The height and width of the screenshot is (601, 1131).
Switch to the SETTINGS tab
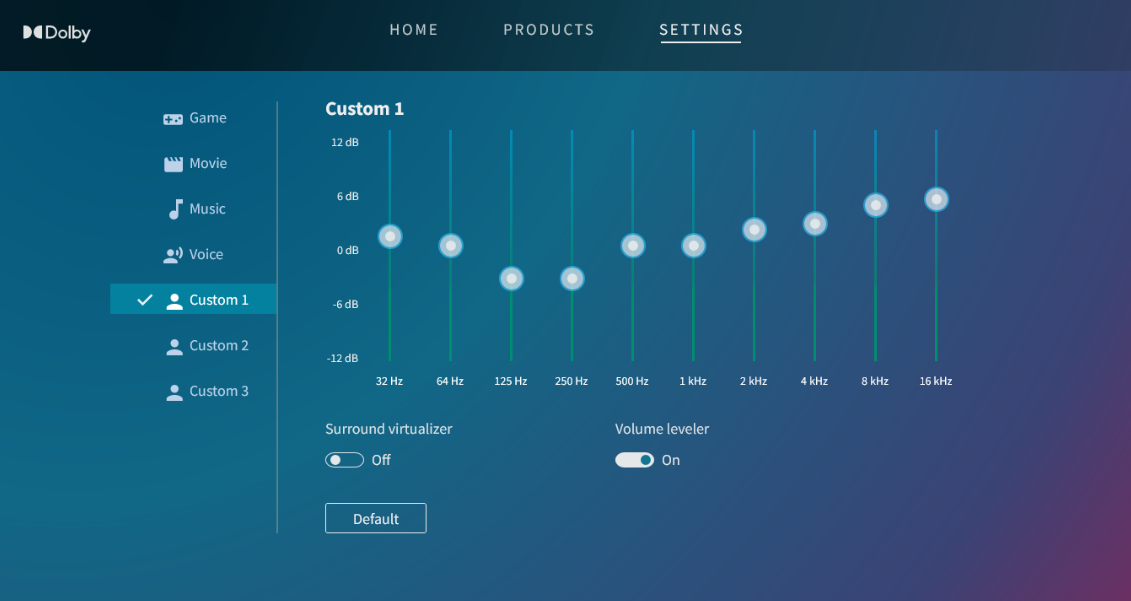coord(701,30)
